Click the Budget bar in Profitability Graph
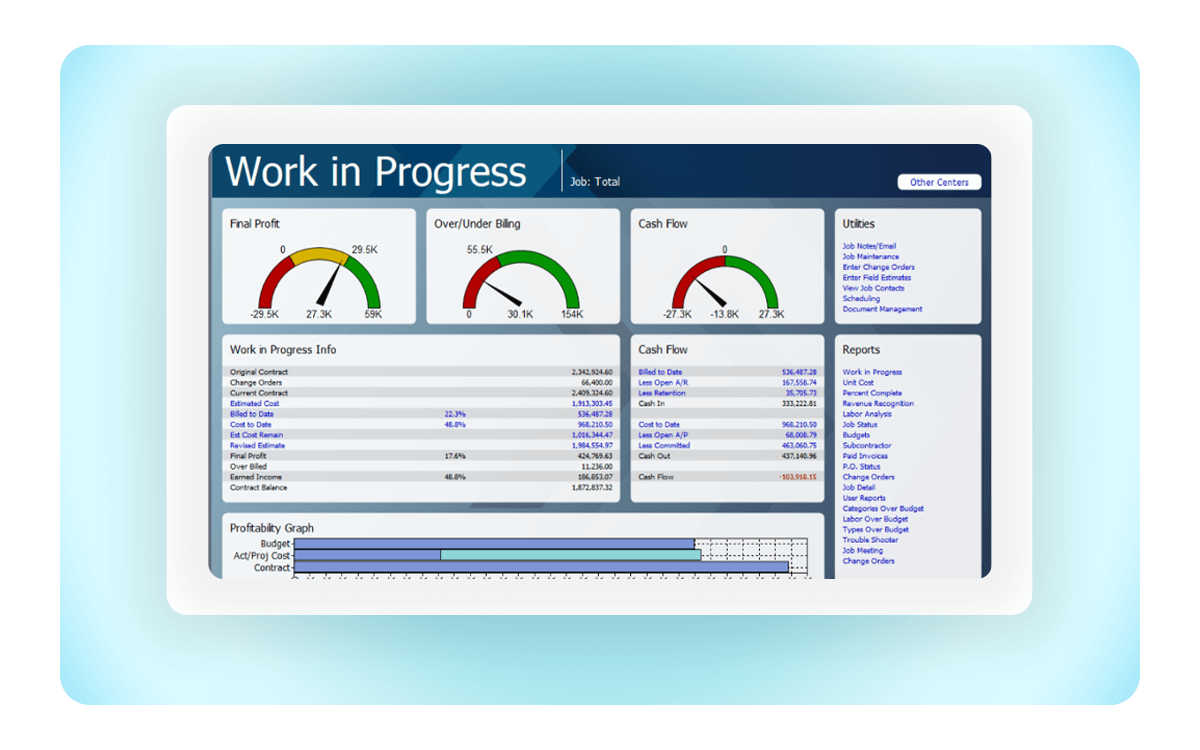The height and width of the screenshot is (750, 1200). (494, 544)
